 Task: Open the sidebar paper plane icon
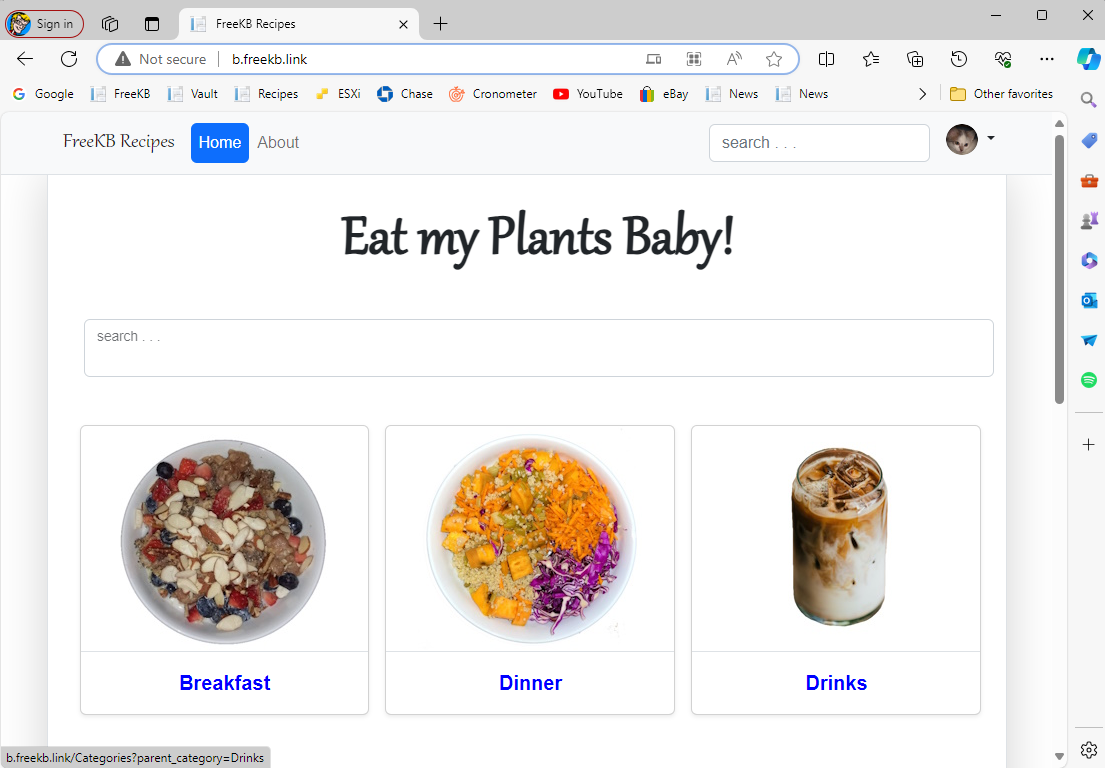(x=1089, y=340)
